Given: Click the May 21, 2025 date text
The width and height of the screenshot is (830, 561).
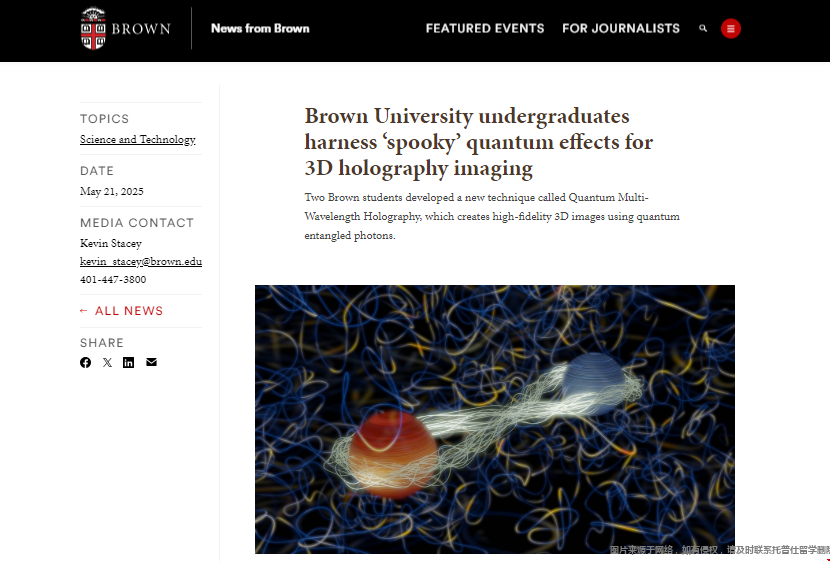Looking at the screenshot, I should click(112, 191).
